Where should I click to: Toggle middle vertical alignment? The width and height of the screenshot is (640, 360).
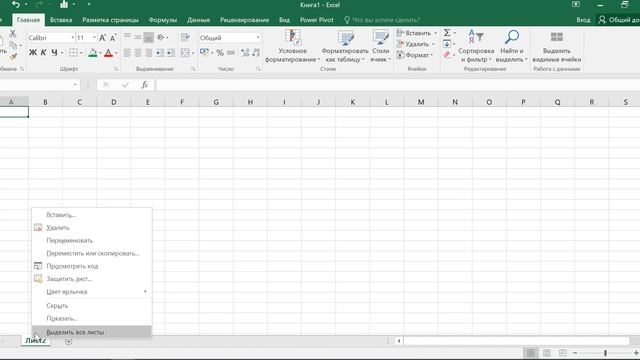click(138, 37)
